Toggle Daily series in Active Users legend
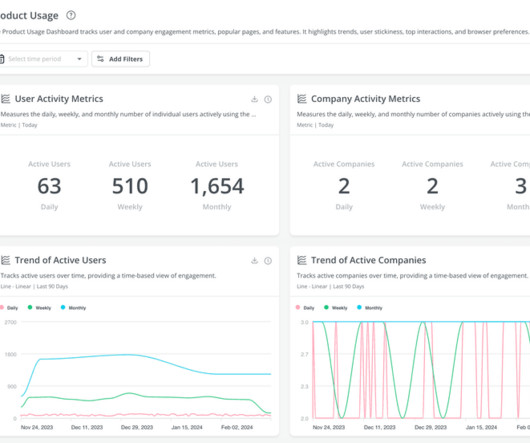Image resolution: width=530 pixels, height=443 pixels. [9, 307]
